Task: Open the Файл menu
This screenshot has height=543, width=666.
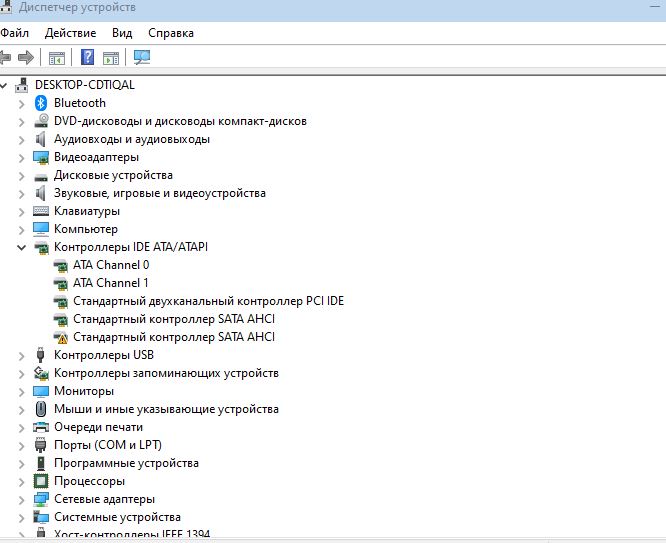Action: [x=14, y=33]
